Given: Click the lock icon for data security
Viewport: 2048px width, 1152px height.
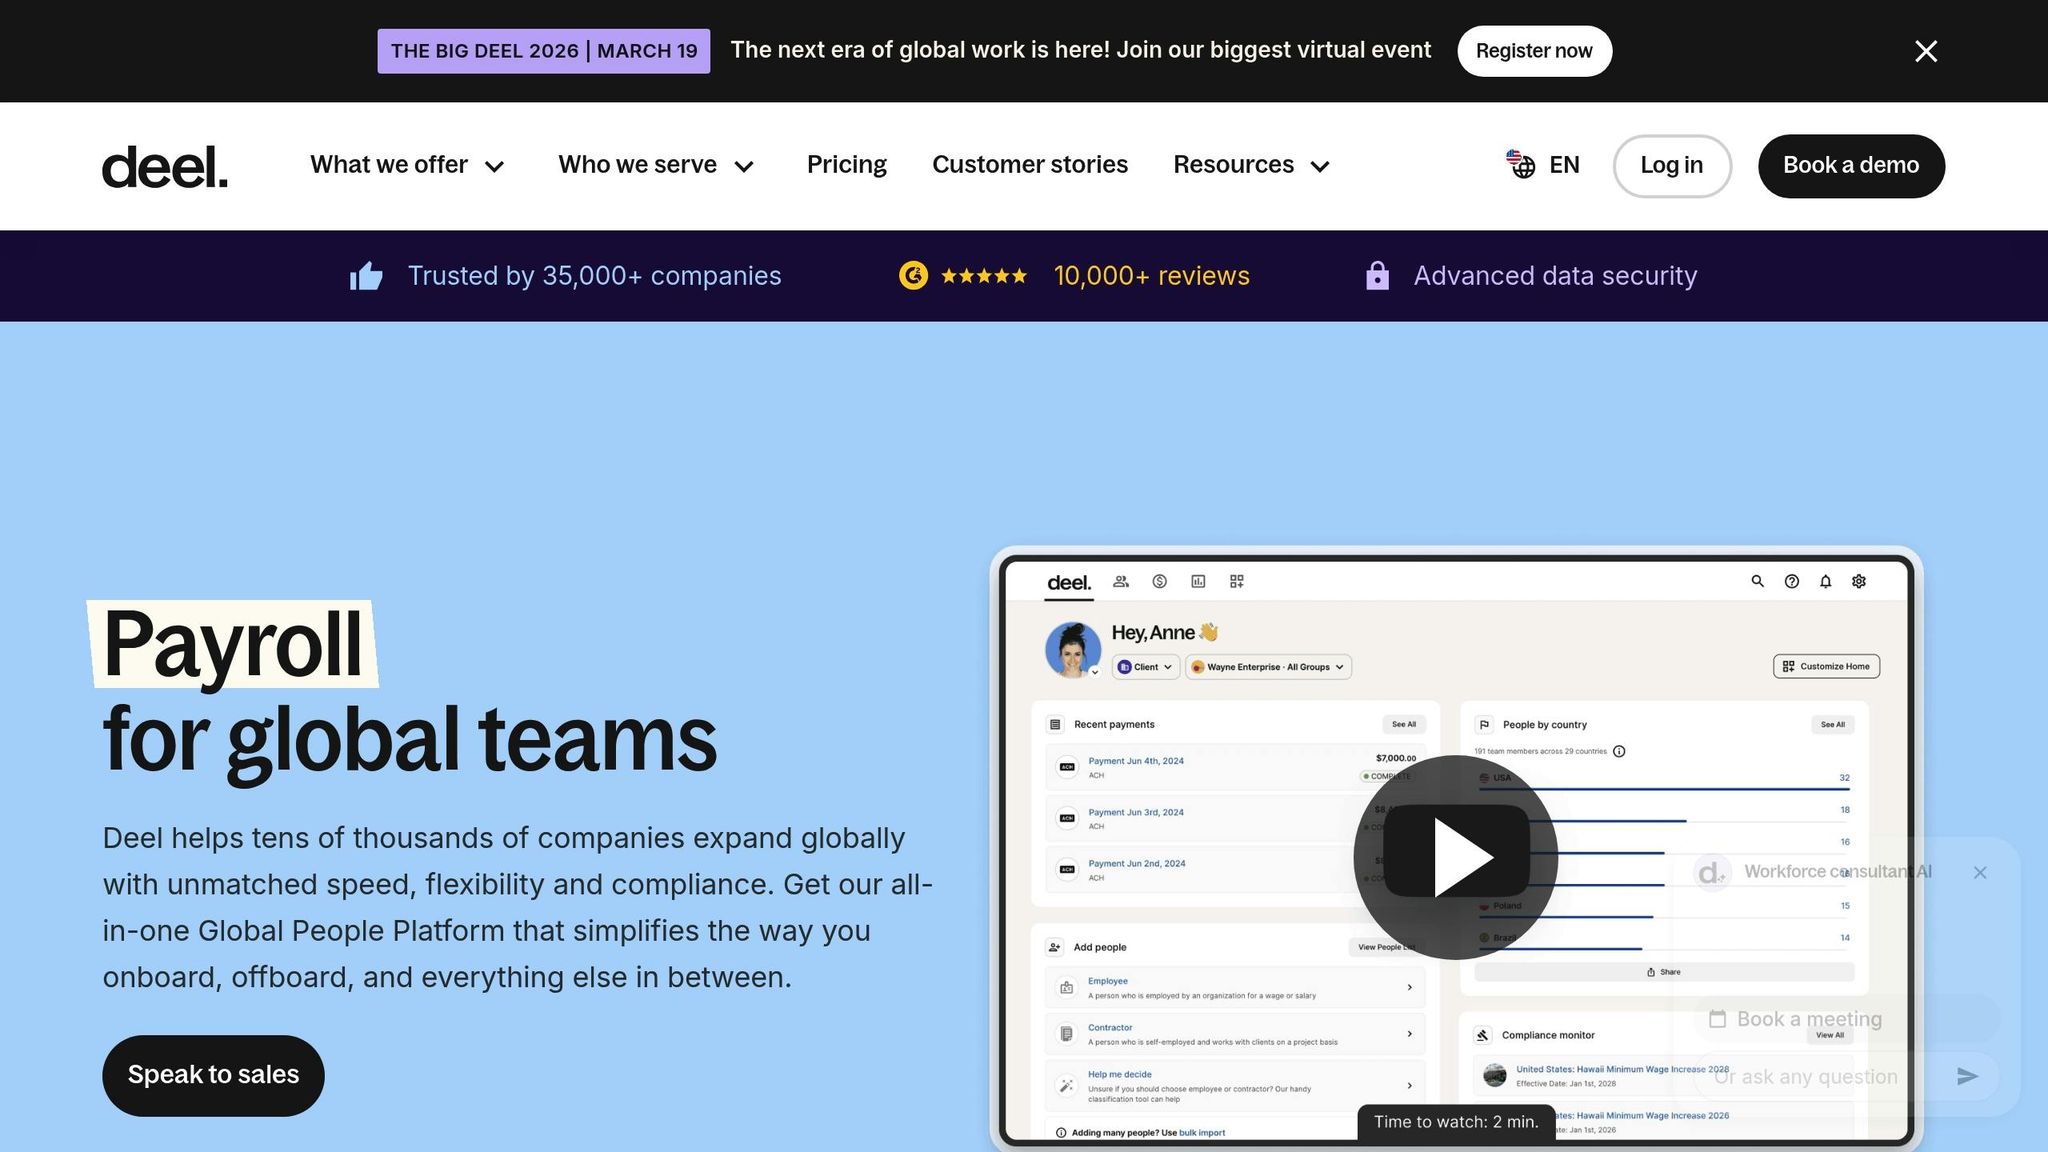Looking at the screenshot, I should point(1377,276).
